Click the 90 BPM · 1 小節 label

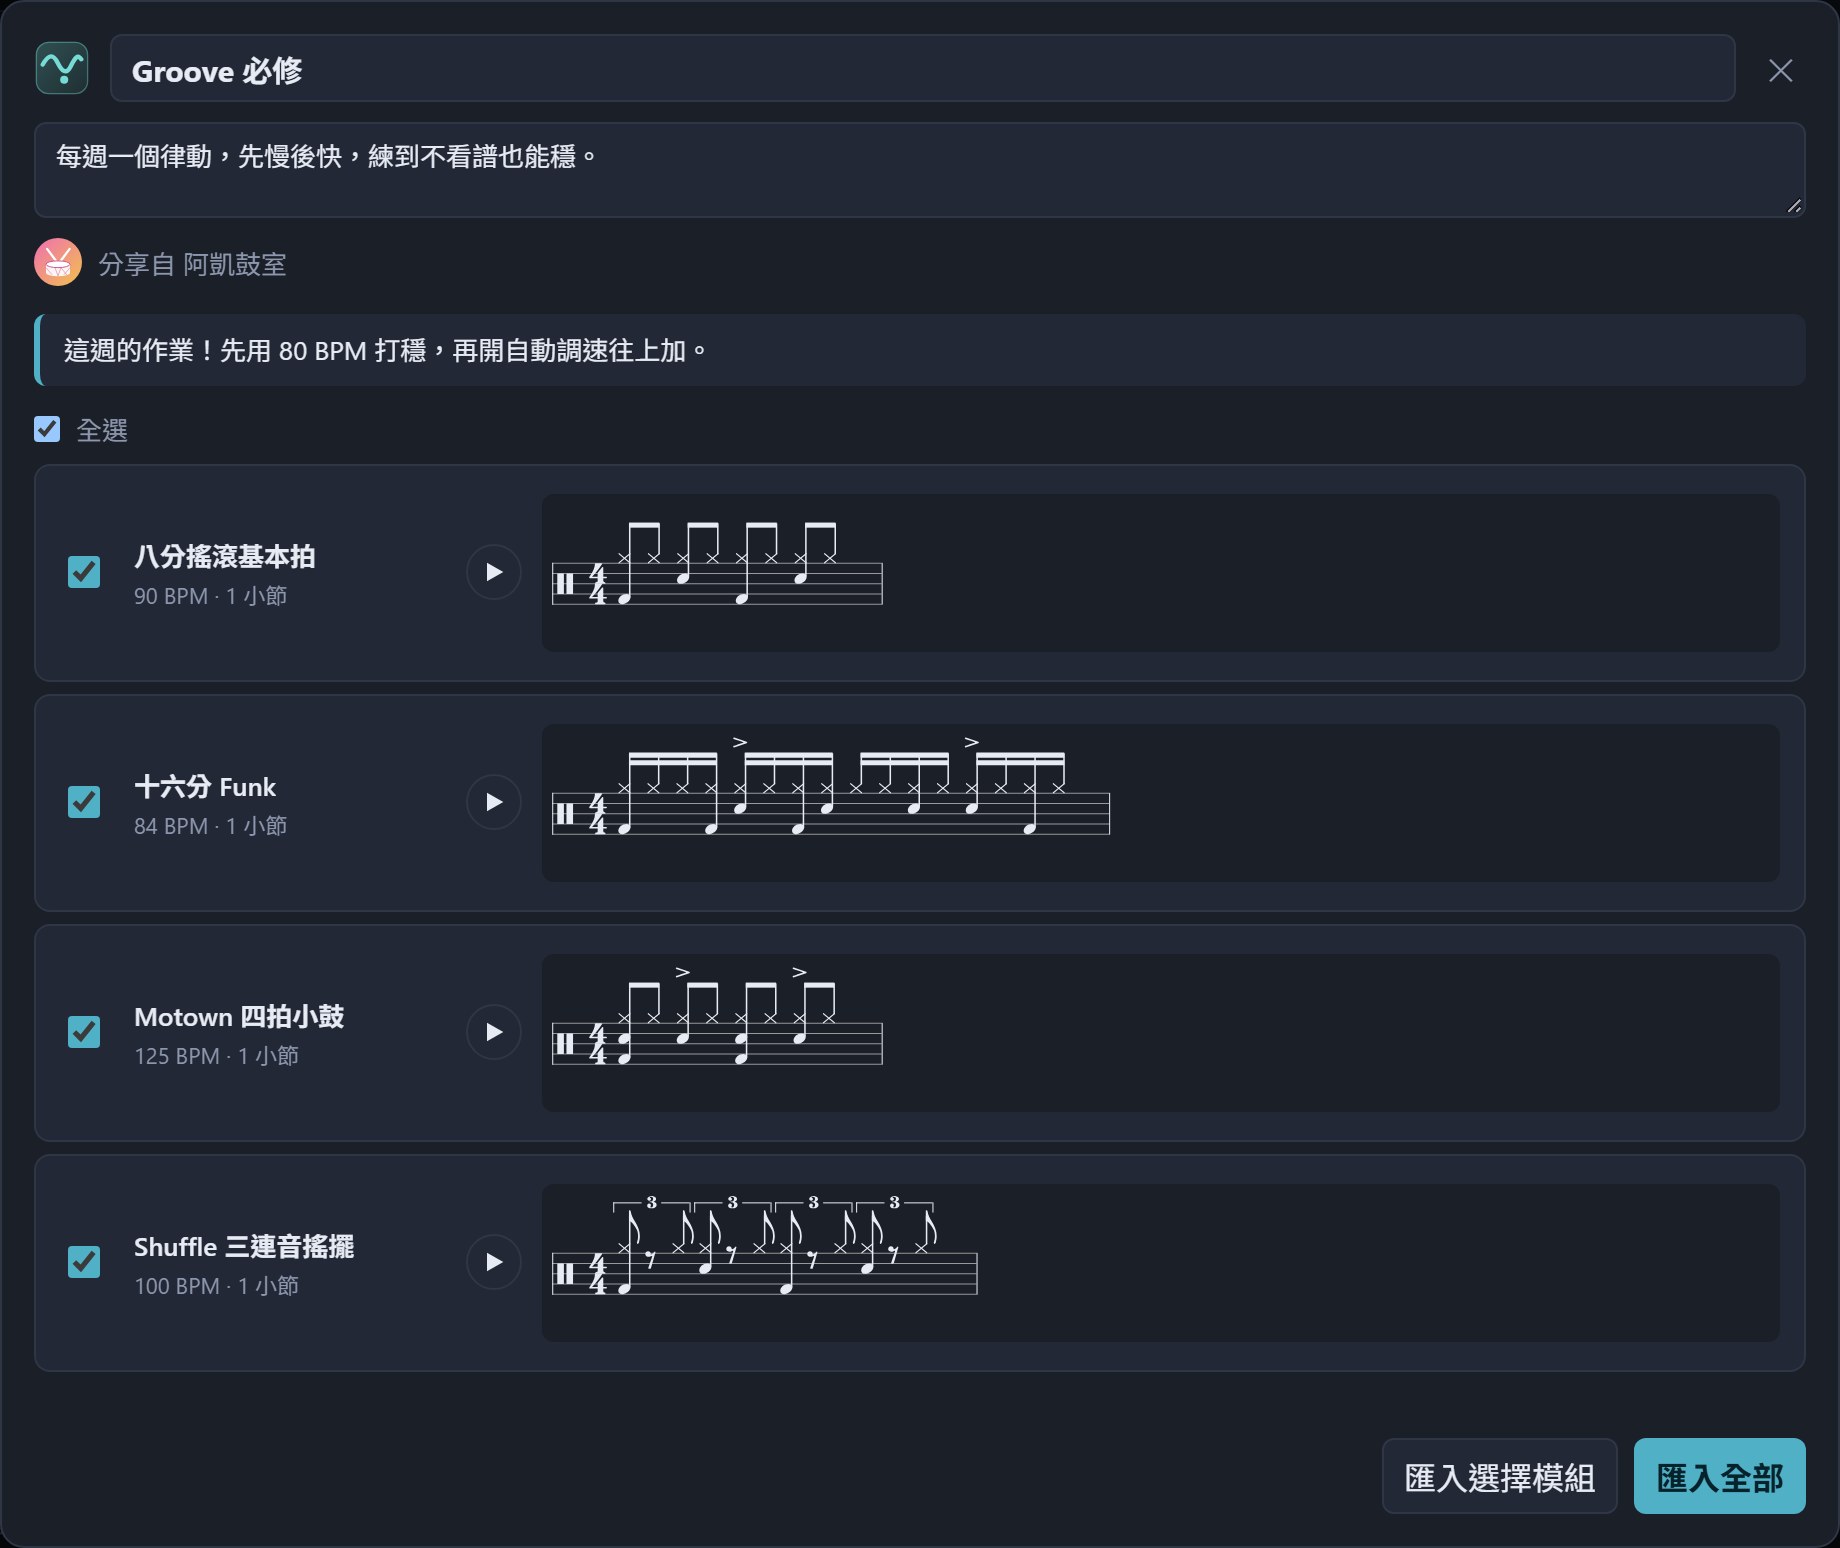tap(211, 596)
